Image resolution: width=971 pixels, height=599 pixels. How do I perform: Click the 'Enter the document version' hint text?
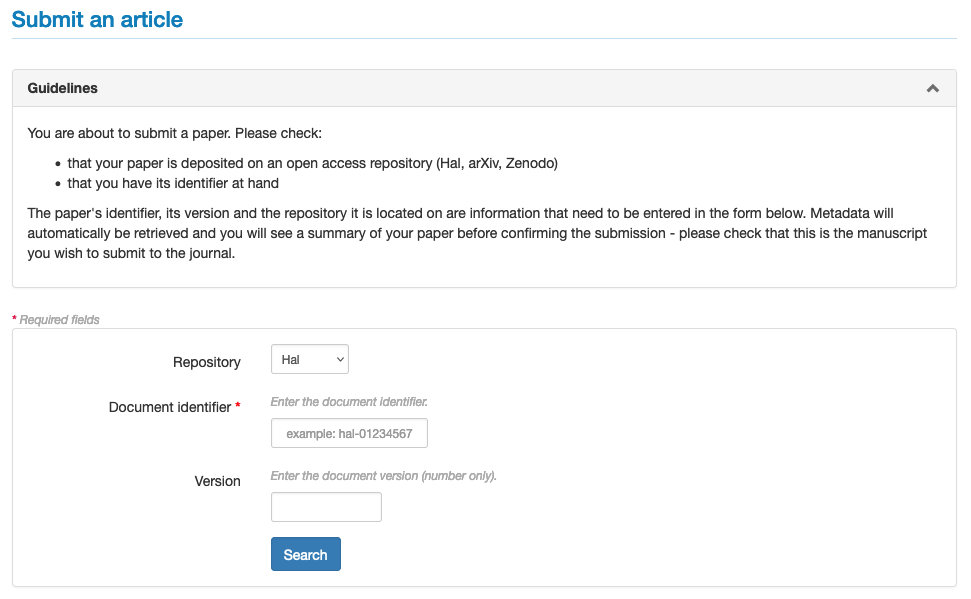coord(383,476)
